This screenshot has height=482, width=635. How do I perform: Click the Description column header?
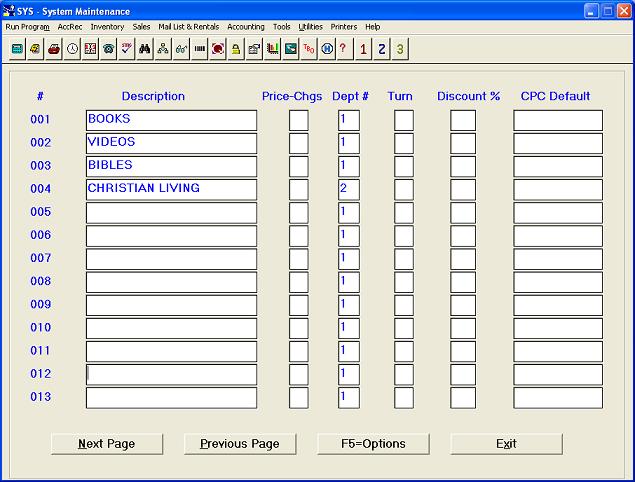click(x=153, y=96)
